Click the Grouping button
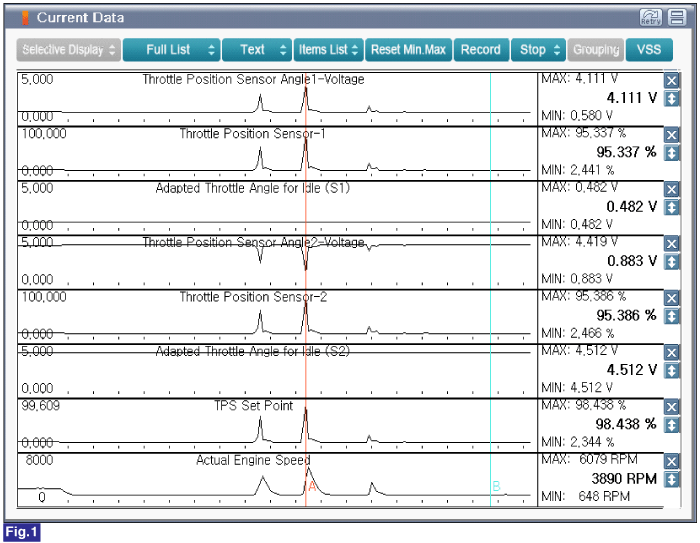Image resolution: width=700 pixels, height=543 pixels. pos(596,50)
